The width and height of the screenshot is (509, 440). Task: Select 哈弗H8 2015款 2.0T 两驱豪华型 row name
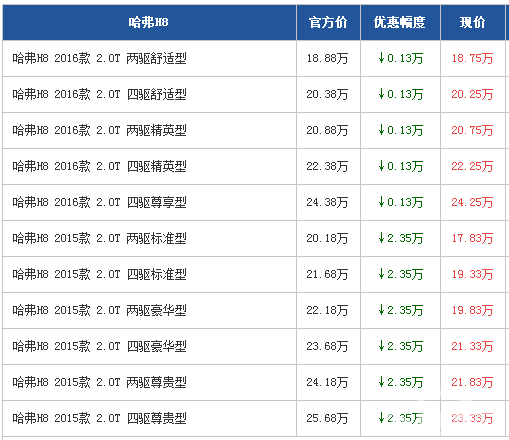(x=100, y=310)
